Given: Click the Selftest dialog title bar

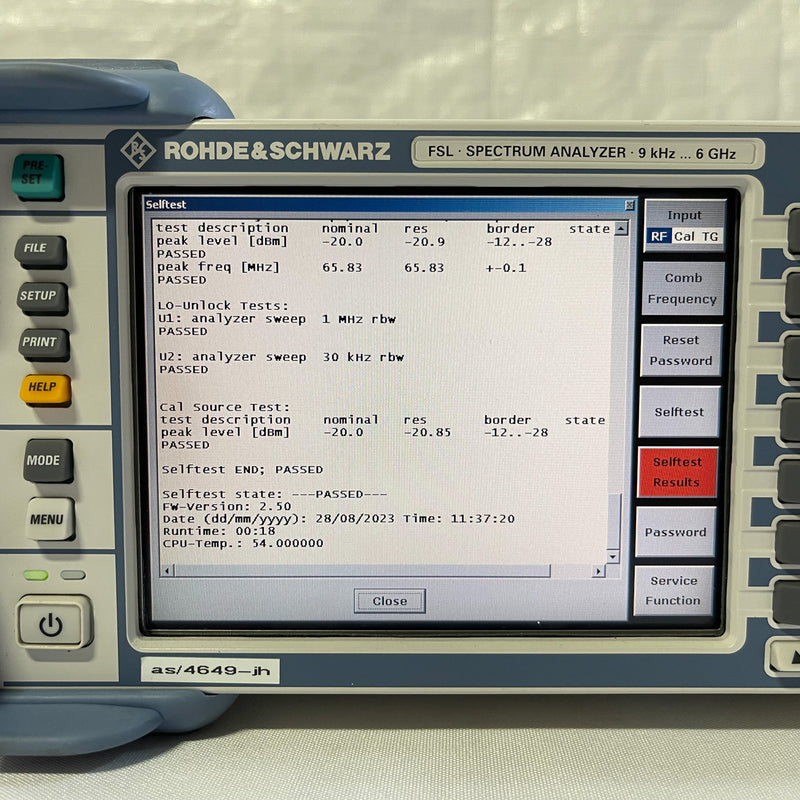Looking at the screenshot, I should tap(390, 205).
